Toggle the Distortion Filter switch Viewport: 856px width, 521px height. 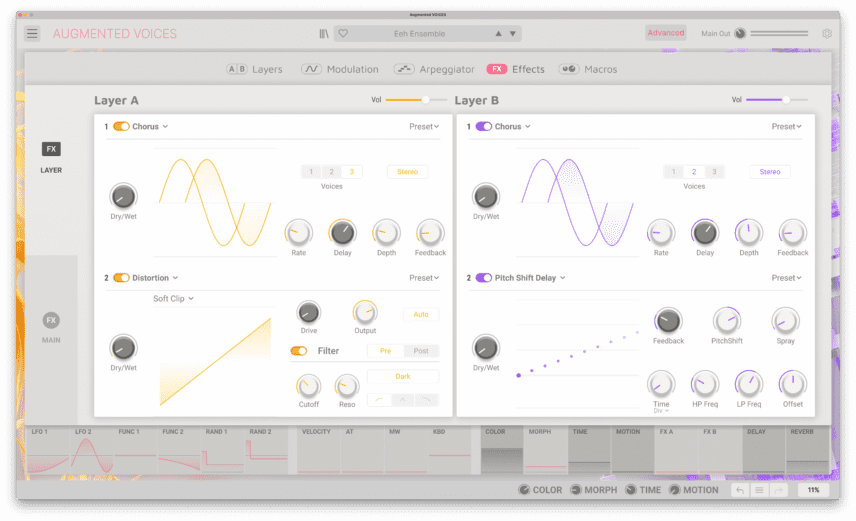(299, 351)
